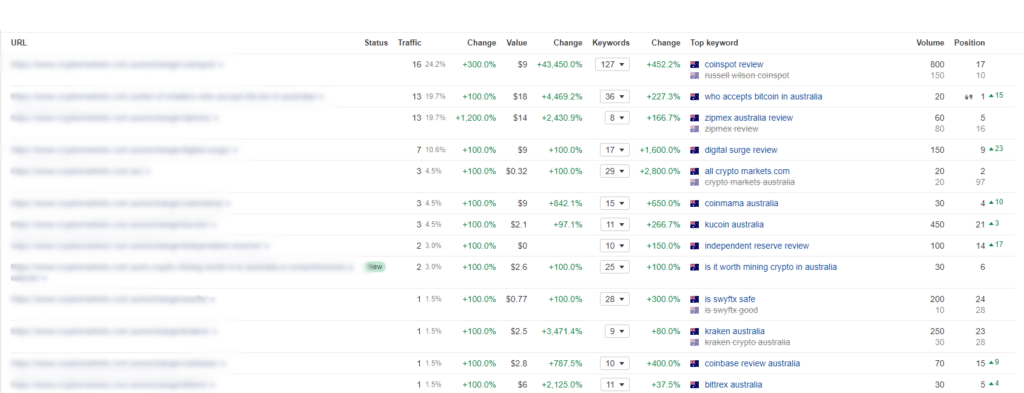1024x393 pixels.
Task: Open the coinbase review australia link
Action: 752,364
